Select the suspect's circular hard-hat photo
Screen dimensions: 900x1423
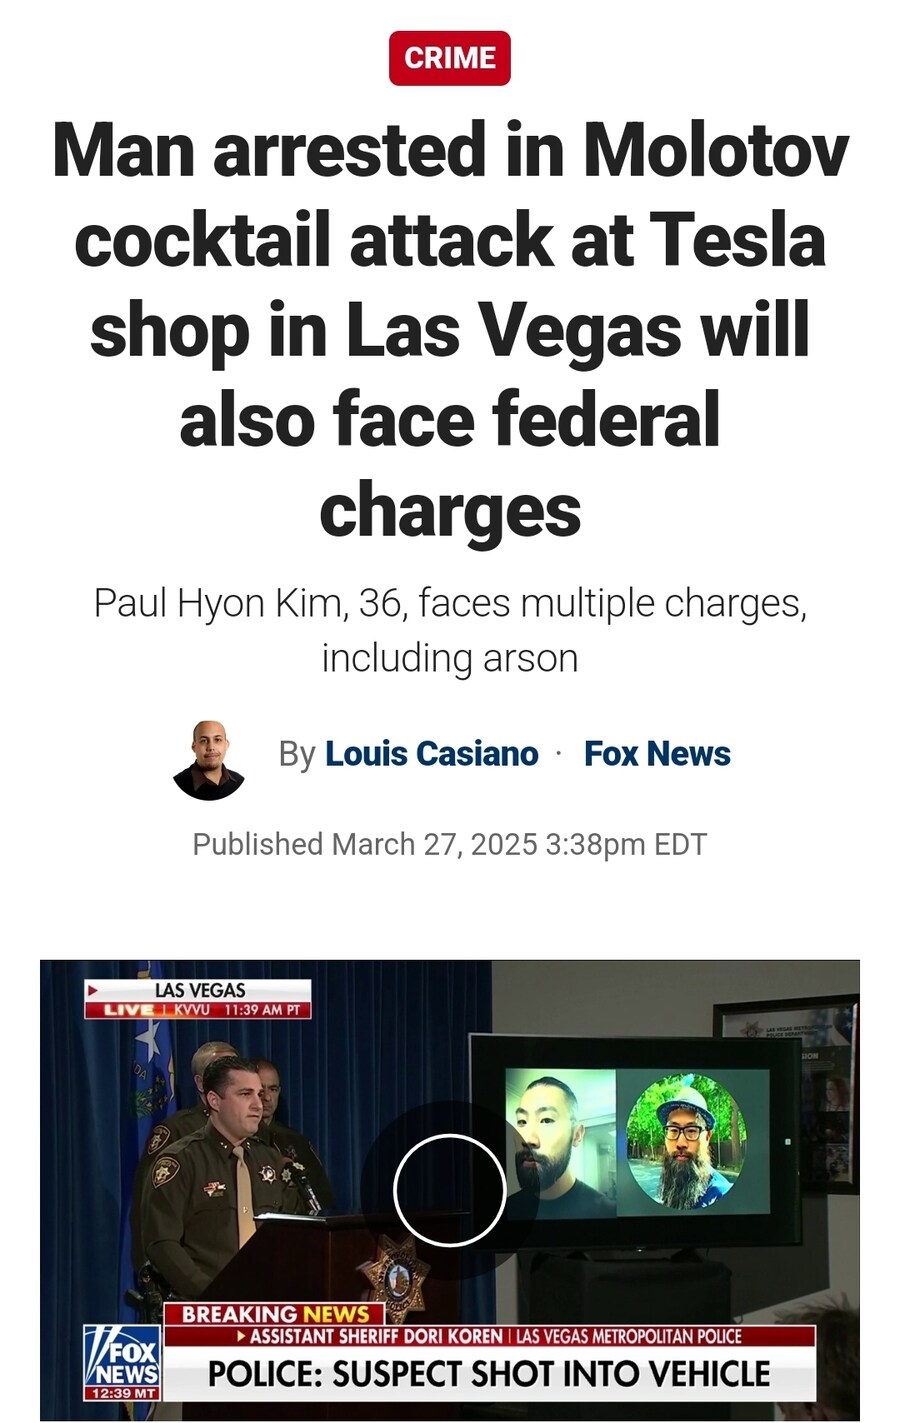[686, 1141]
